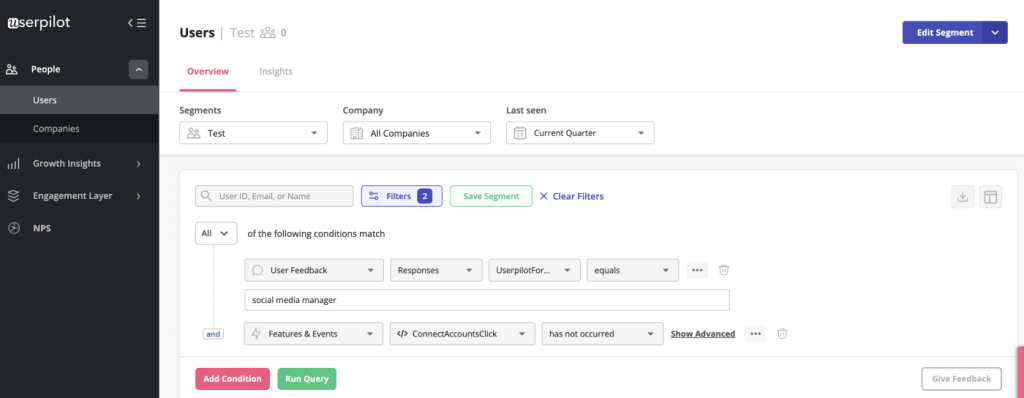Click the Edit Segment button
The width and height of the screenshot is (1024, 398).
tap(944, 33)
